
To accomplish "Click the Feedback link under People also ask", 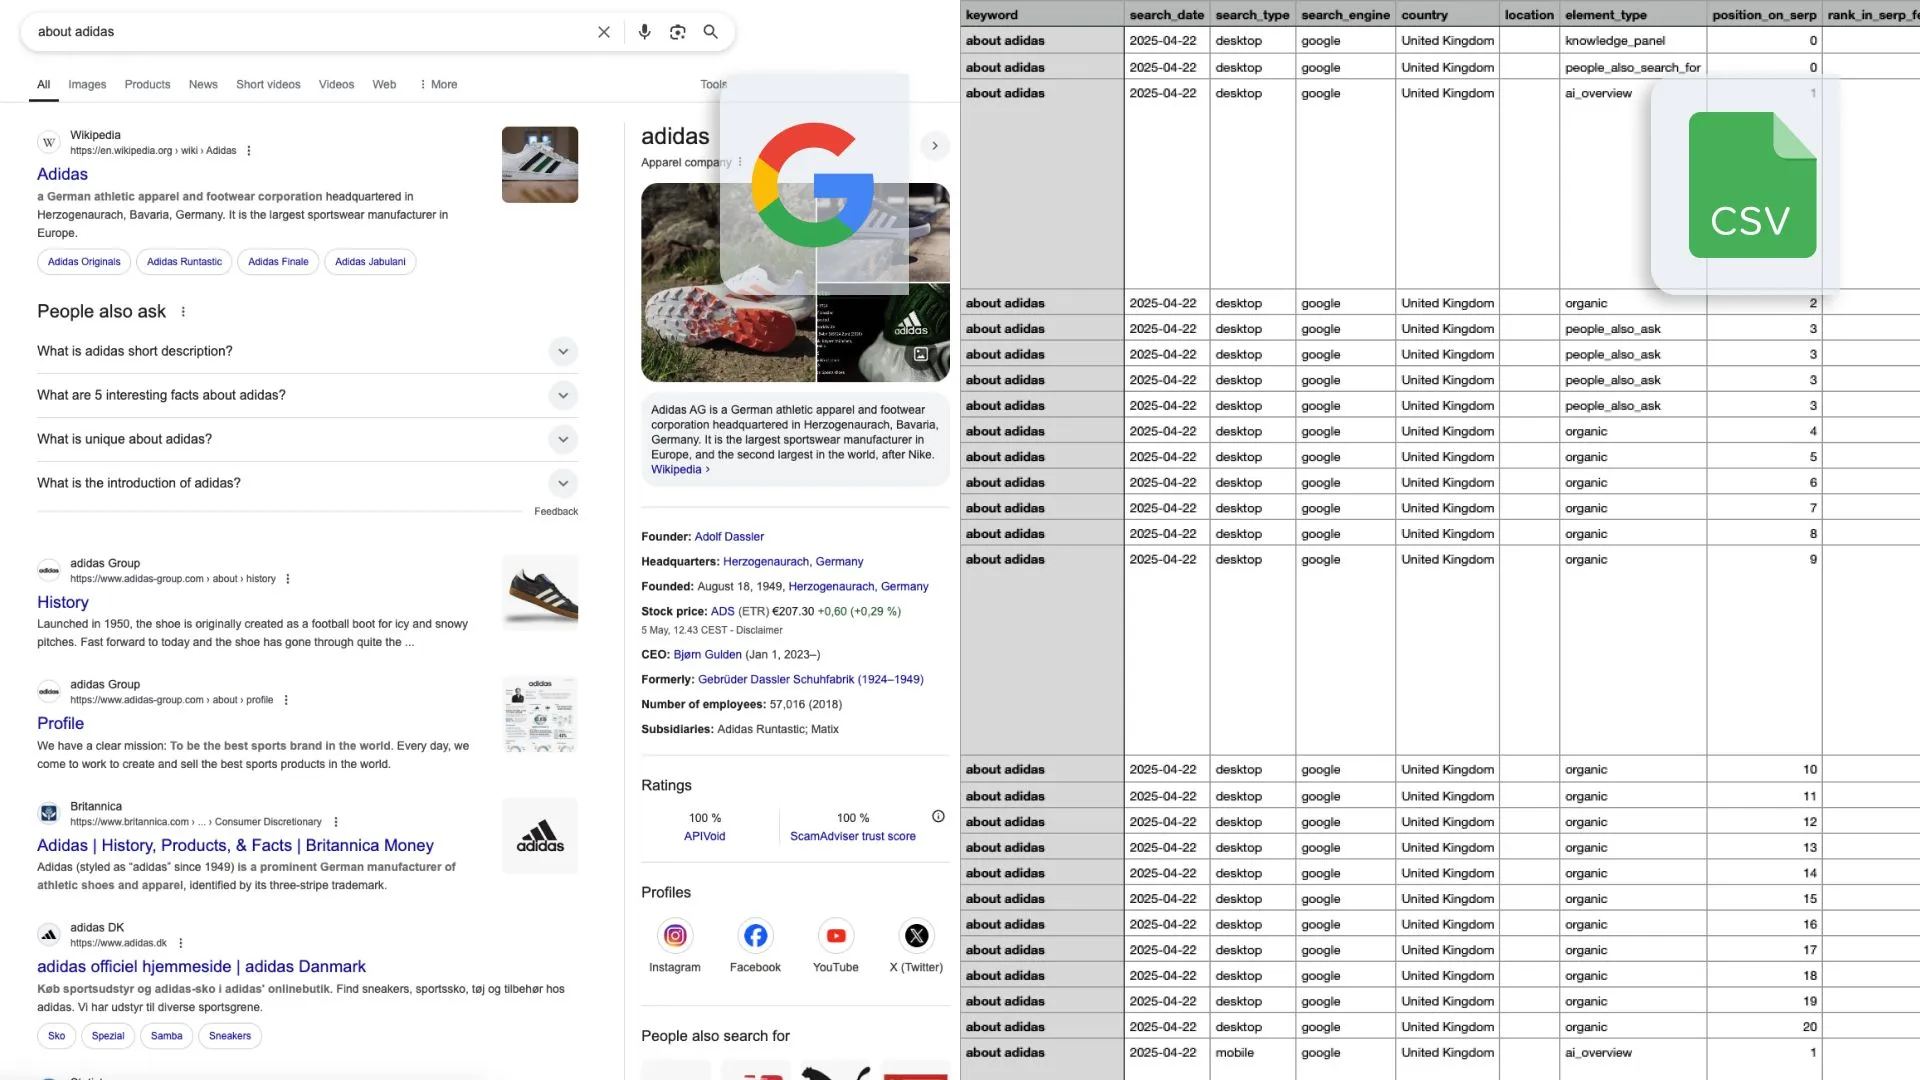I will [556, 511].
